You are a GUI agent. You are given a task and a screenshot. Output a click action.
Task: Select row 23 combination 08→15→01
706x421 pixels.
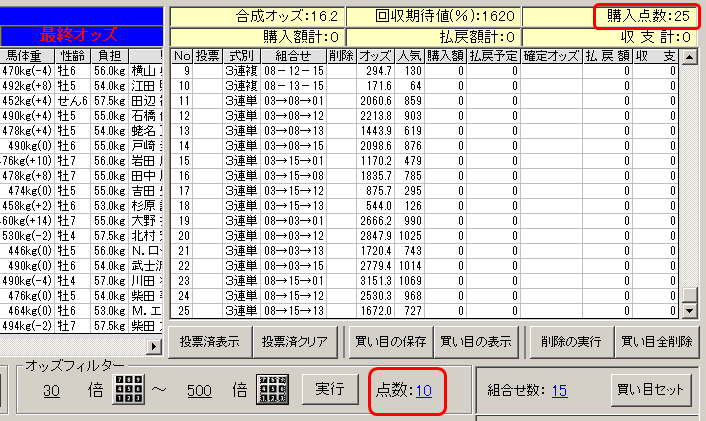(294, 281)
